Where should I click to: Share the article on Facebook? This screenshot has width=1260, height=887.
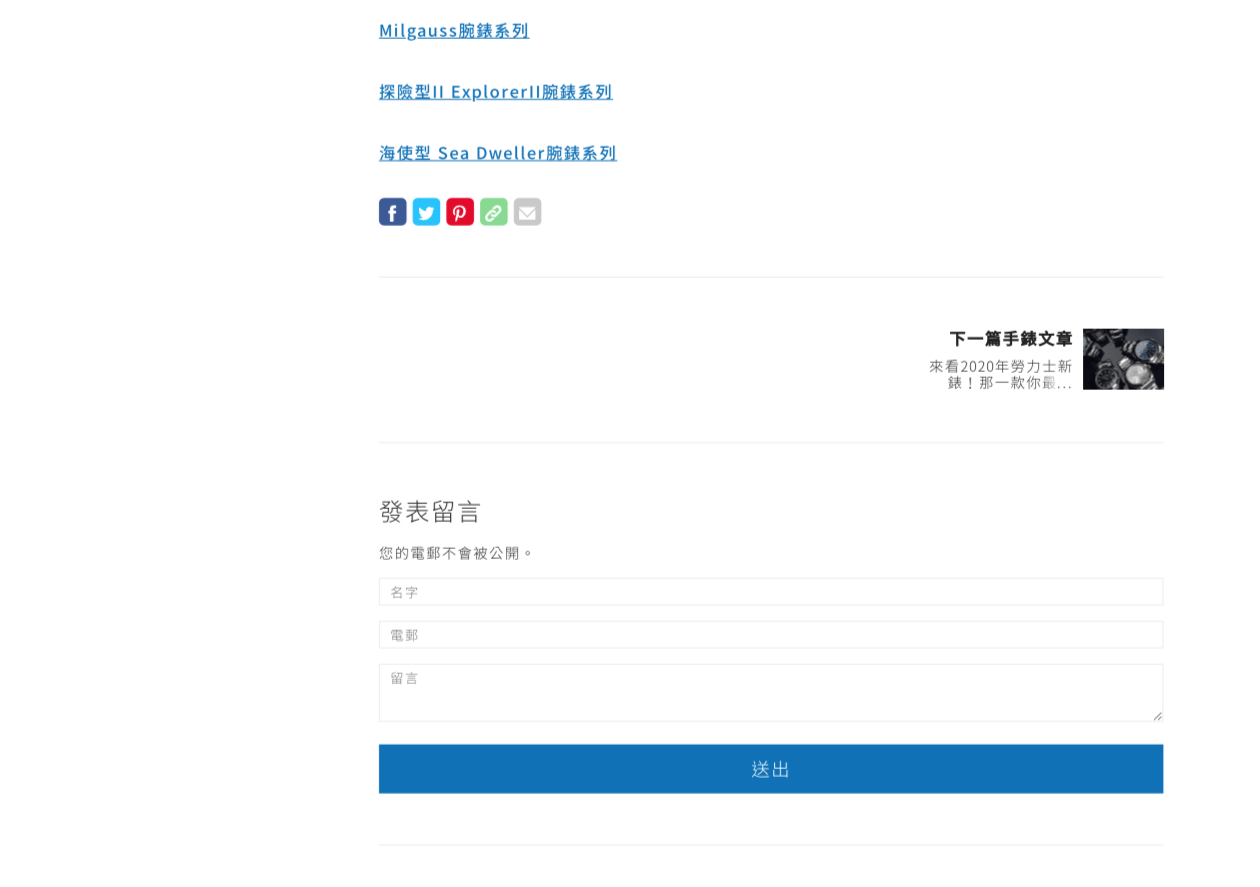coord(393,212)
